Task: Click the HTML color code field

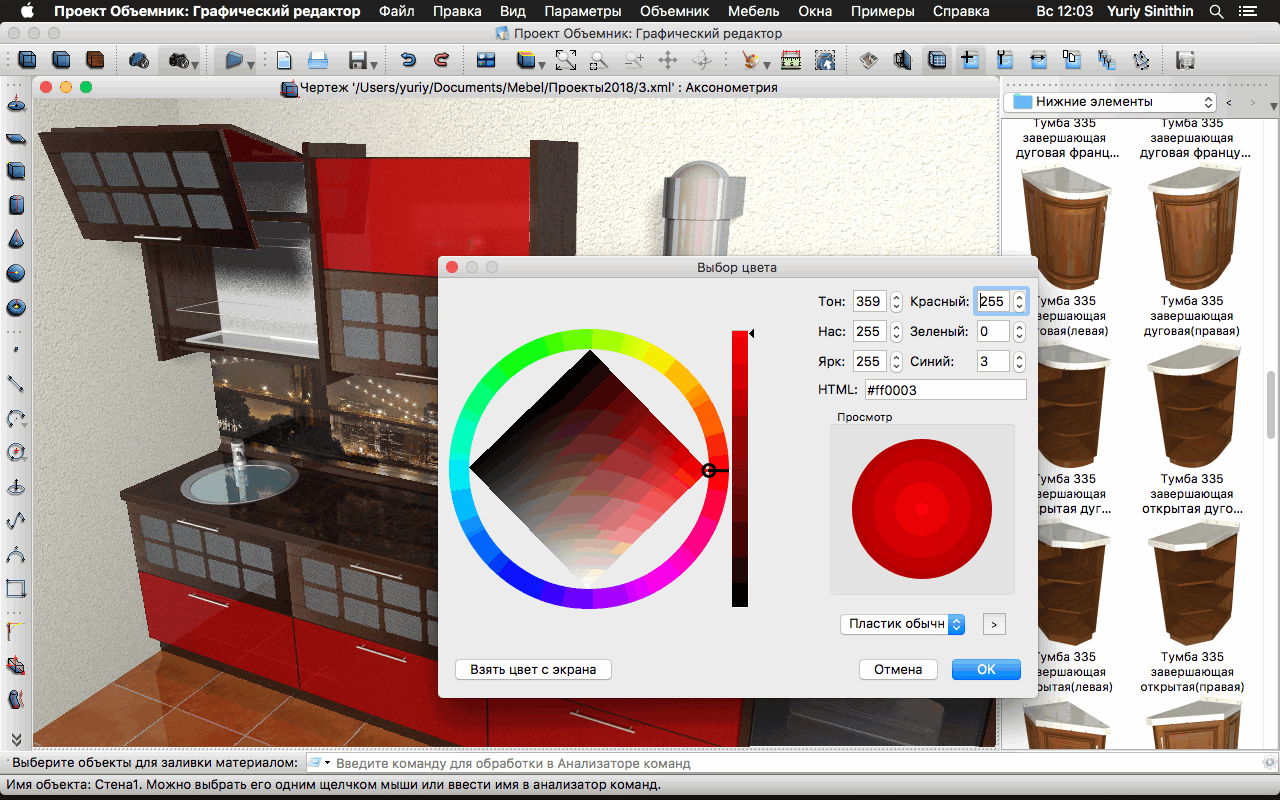Action: point(945,390)
